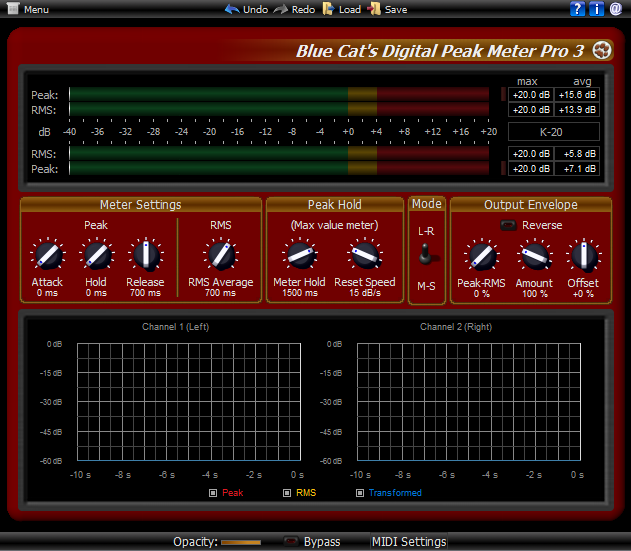
Task: Toggle the Peak curve checkbox
Action: tap(213, 493)
